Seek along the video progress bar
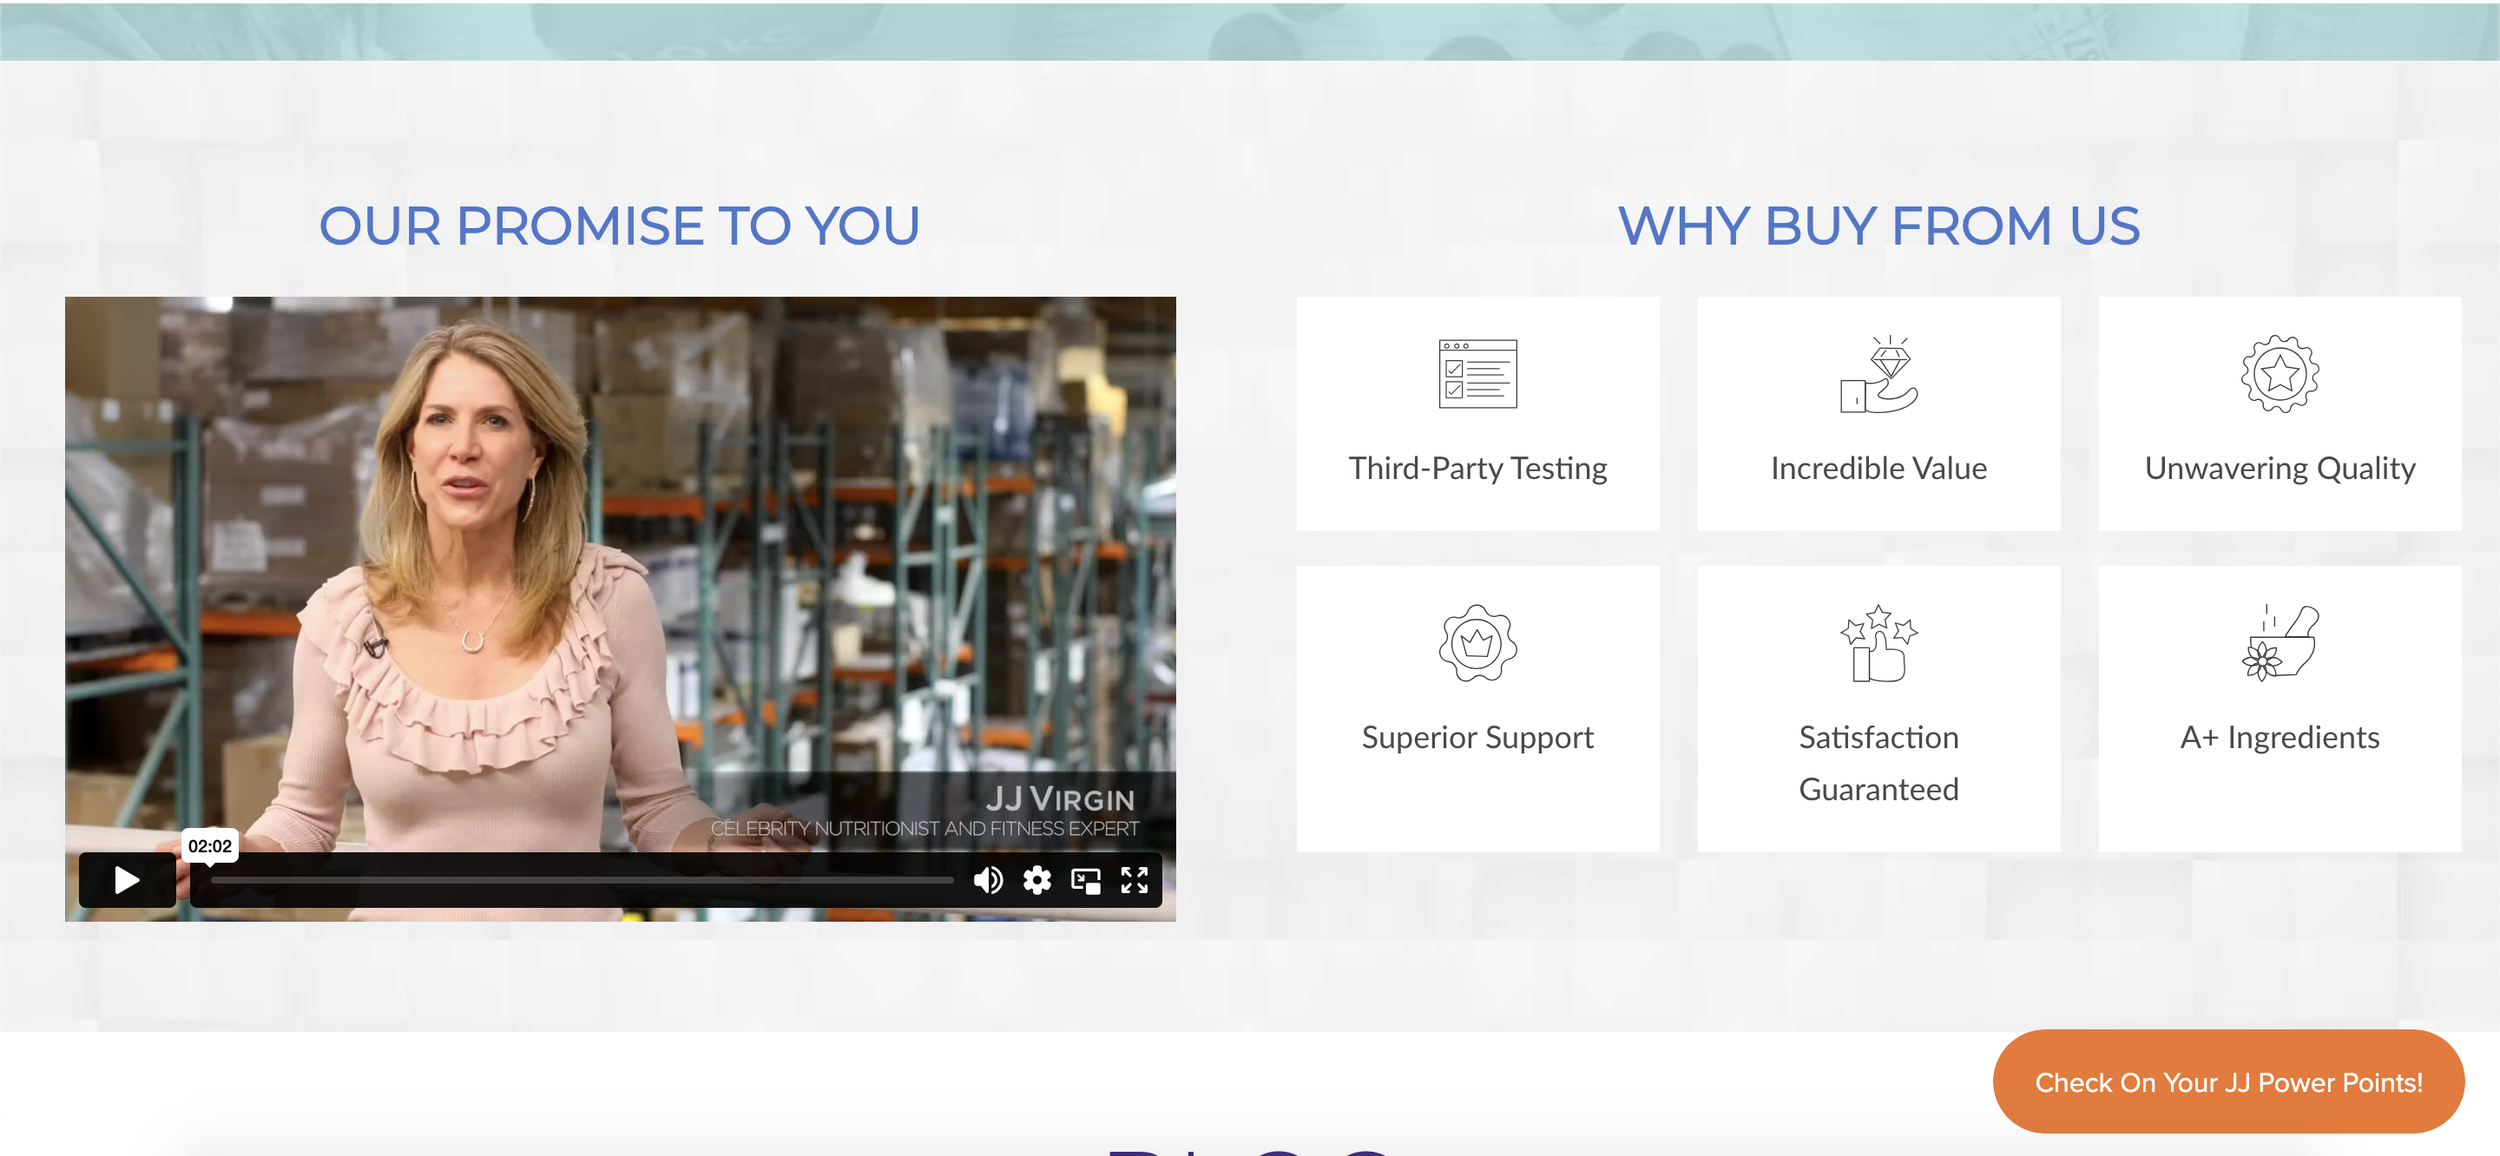The width and height of the screenshot is (2500, 1156). 582,880
